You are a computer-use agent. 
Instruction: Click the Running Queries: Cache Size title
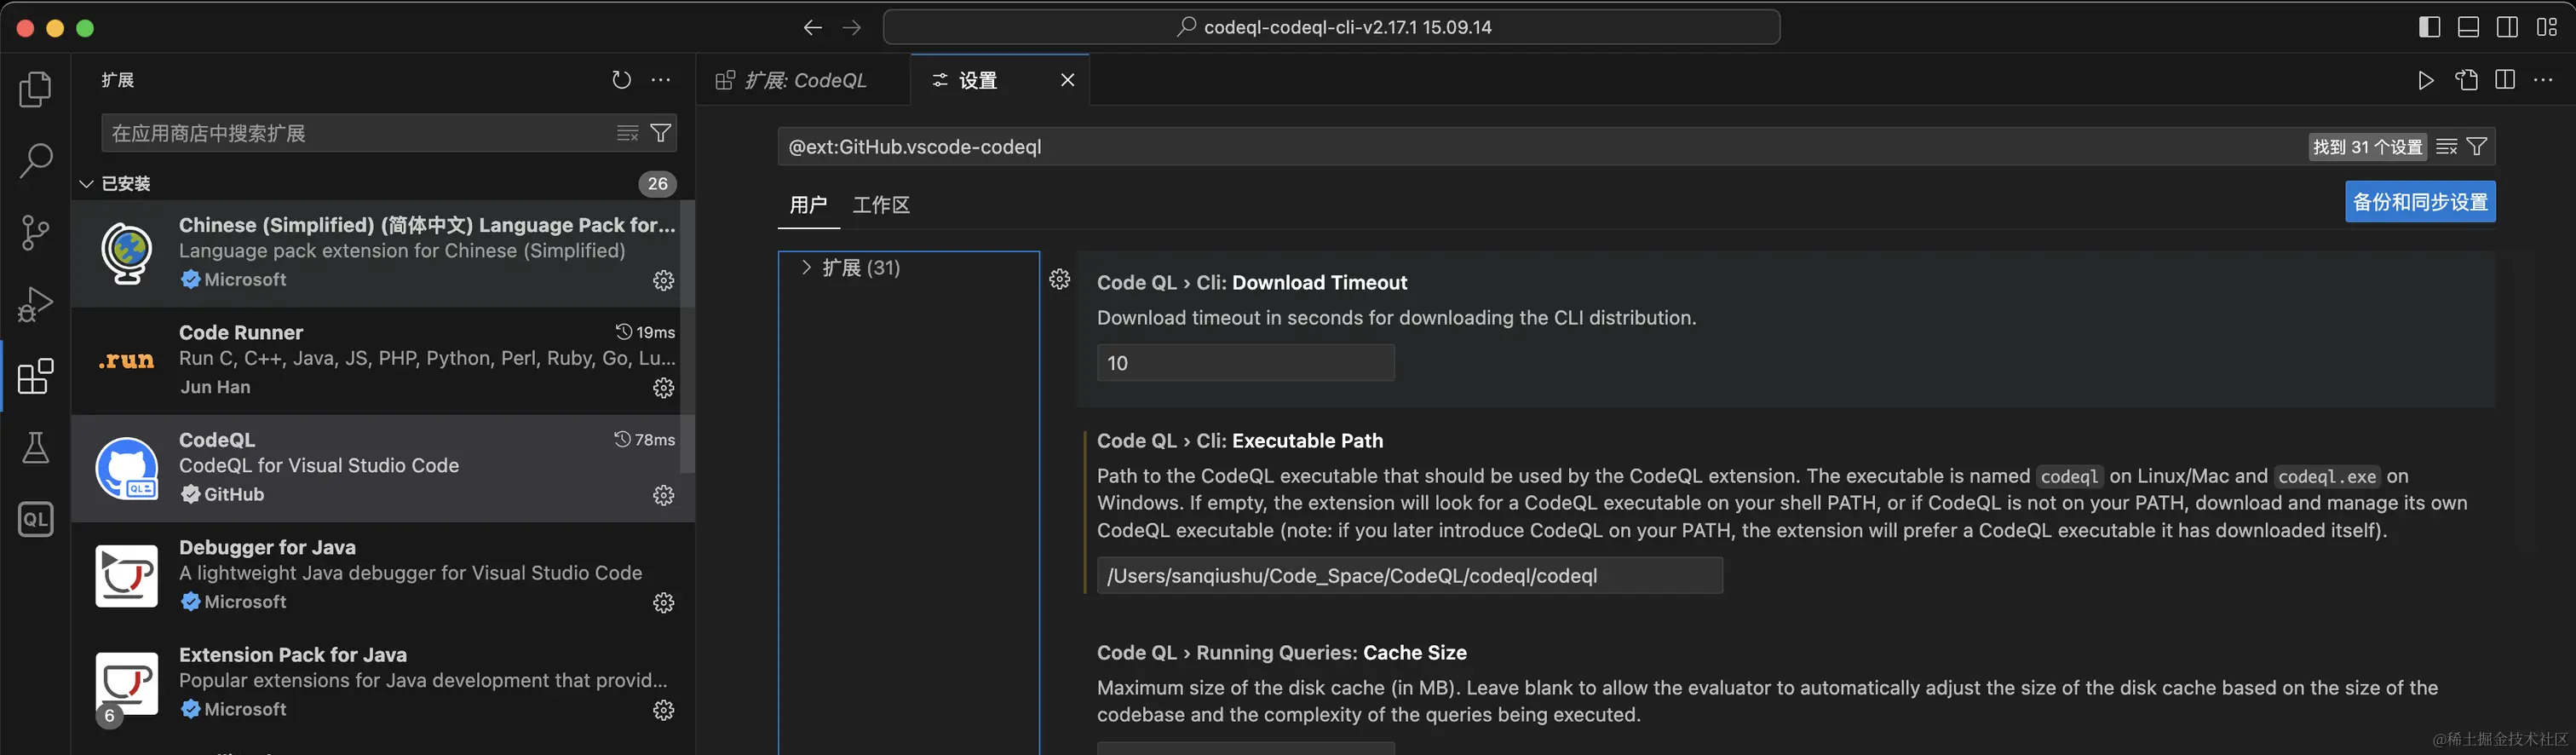click(x=1282, y=653)
